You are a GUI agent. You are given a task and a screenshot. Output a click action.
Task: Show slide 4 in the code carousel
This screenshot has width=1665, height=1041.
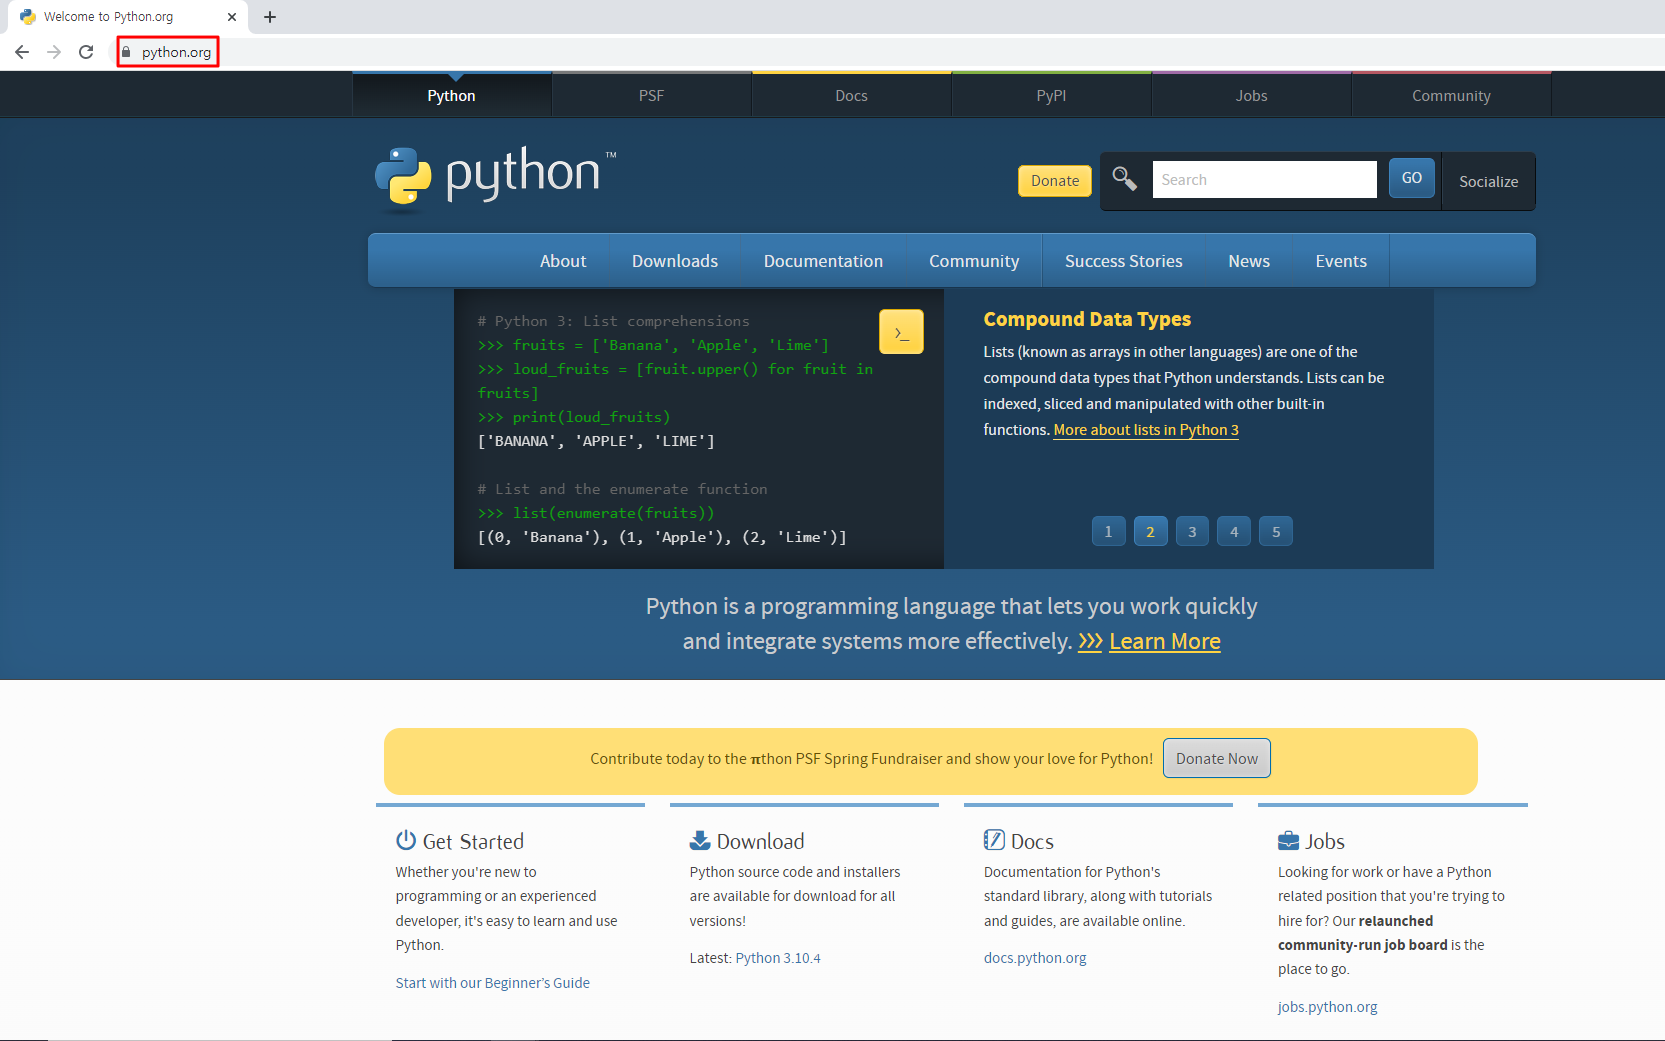(1234, 532)
